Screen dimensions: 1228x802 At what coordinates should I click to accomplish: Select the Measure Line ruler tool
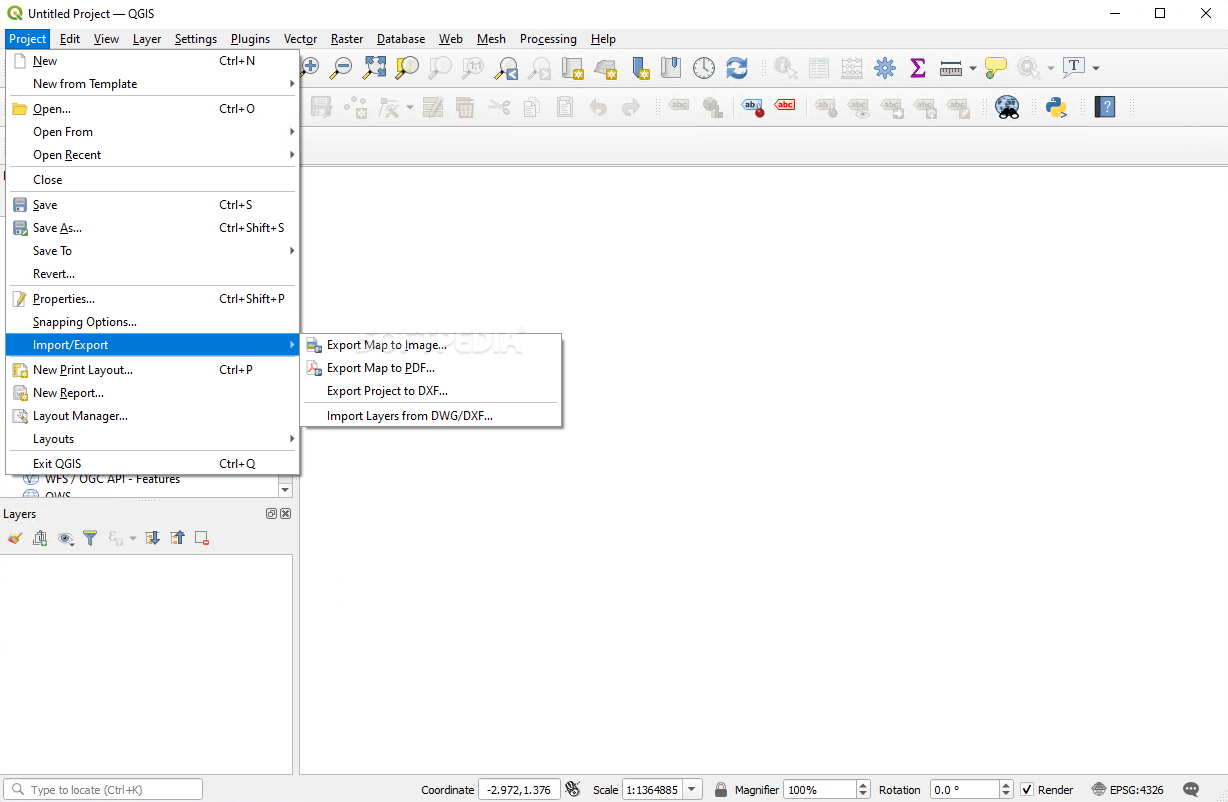click(951, 68)
